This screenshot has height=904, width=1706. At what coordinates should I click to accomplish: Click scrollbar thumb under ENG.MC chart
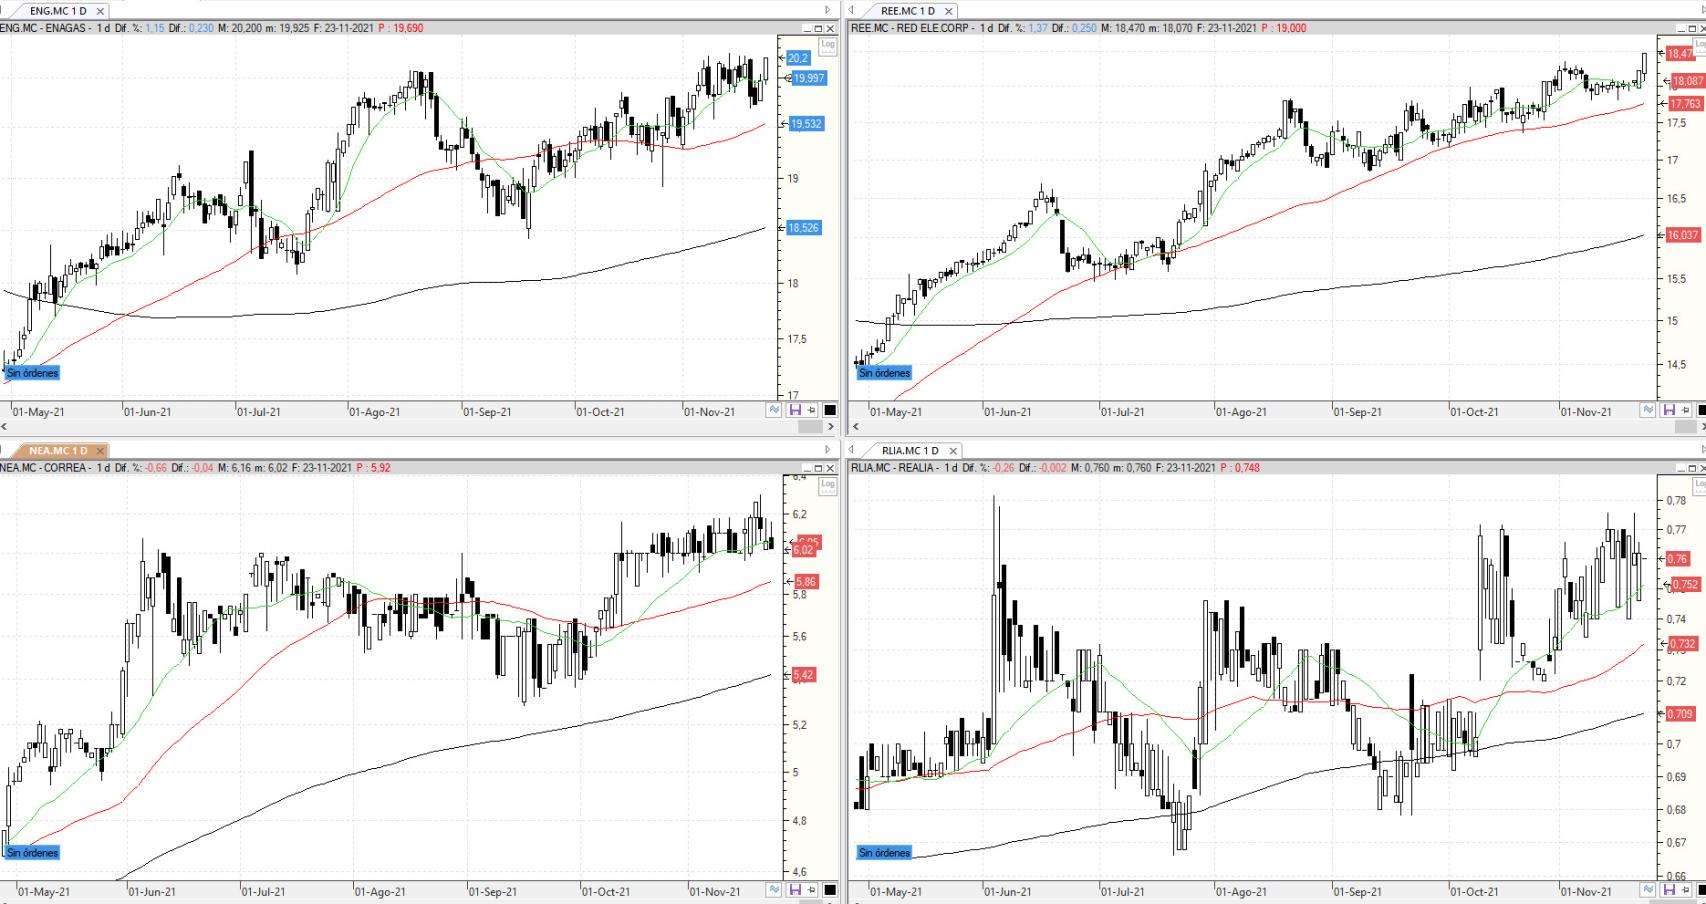click(810, 427)
